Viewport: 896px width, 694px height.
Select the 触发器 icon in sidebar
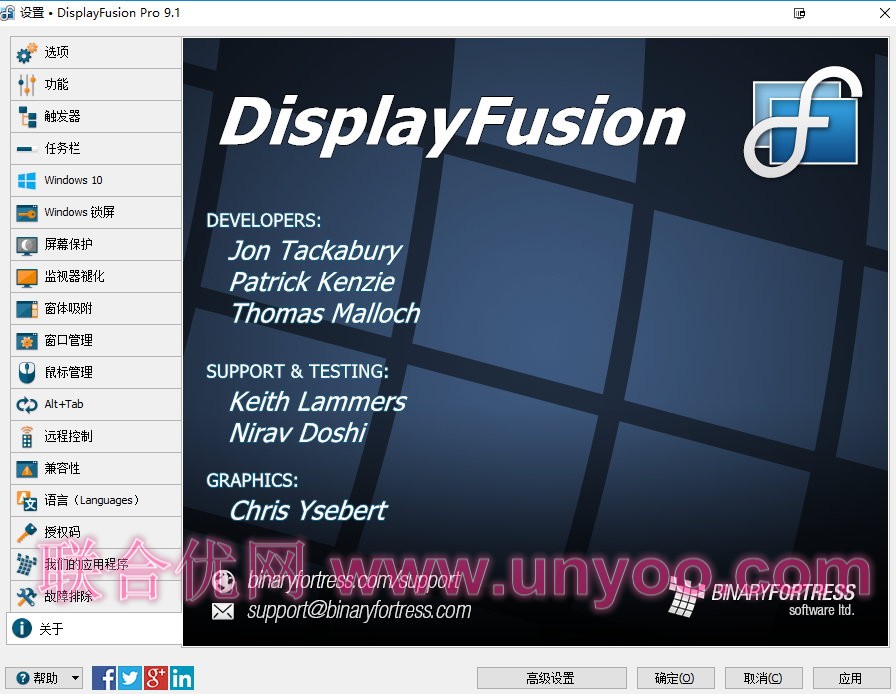pos(26,117)
